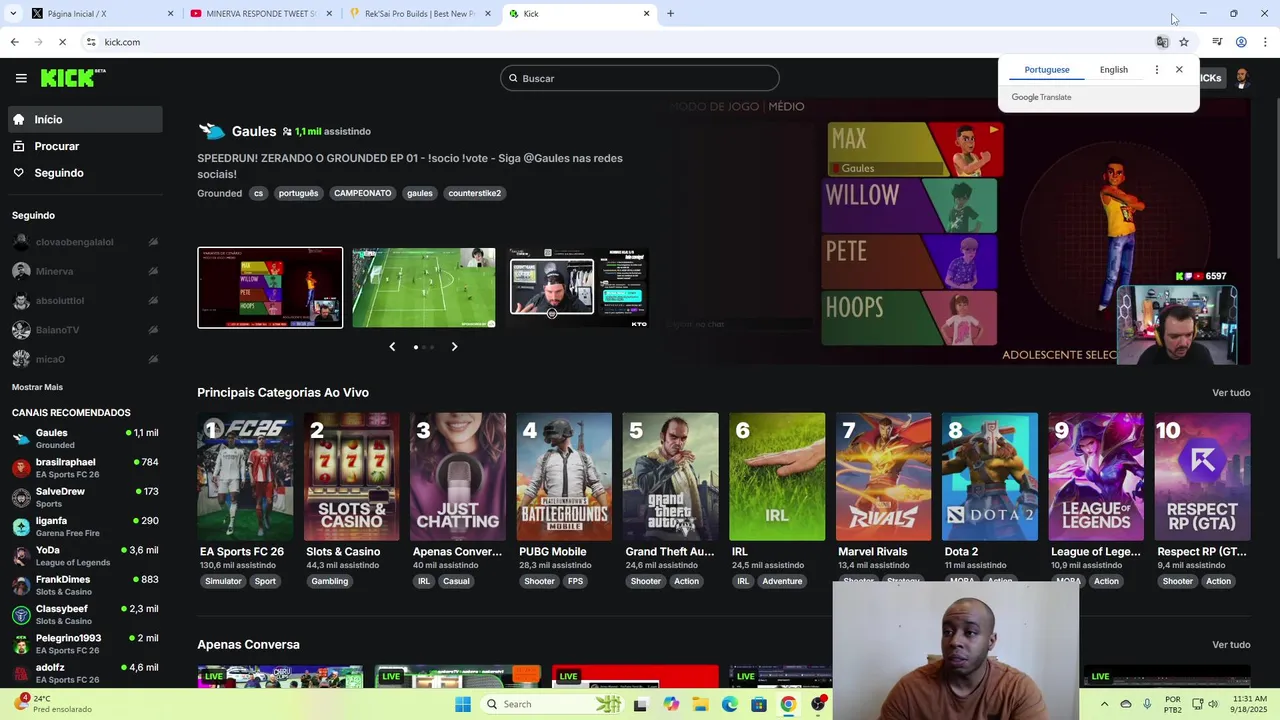Open volume control in system tray
This screenshot has height=720, width=1280.
coord(1214,704)
